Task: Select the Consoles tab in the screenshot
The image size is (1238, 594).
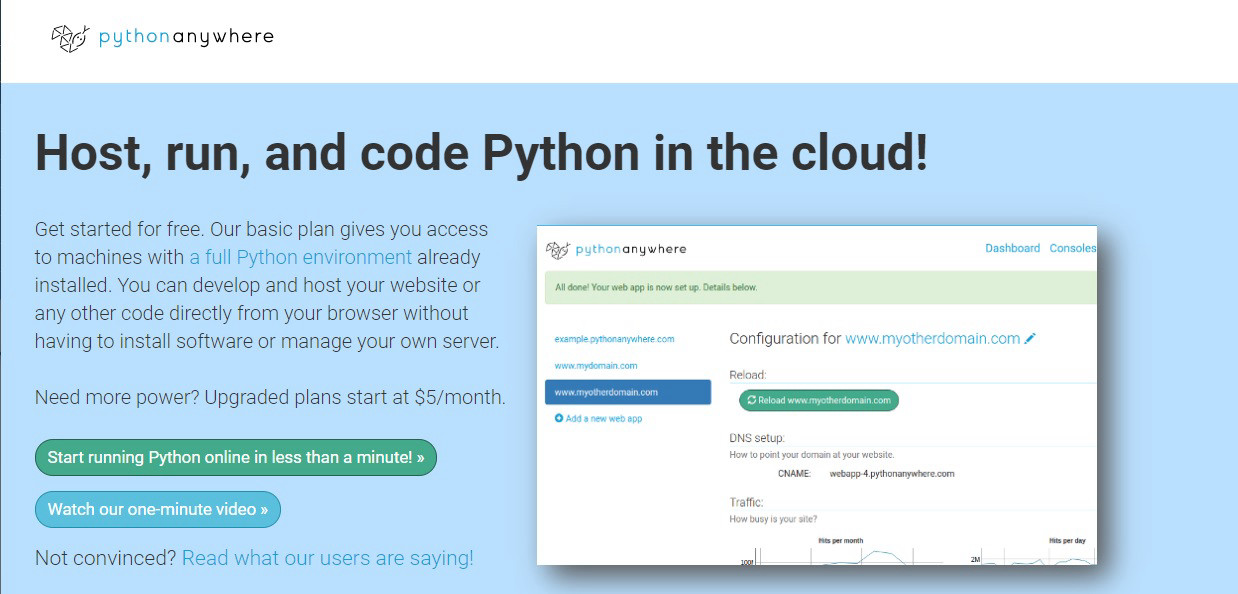Action: click(x=1072, y=248)
